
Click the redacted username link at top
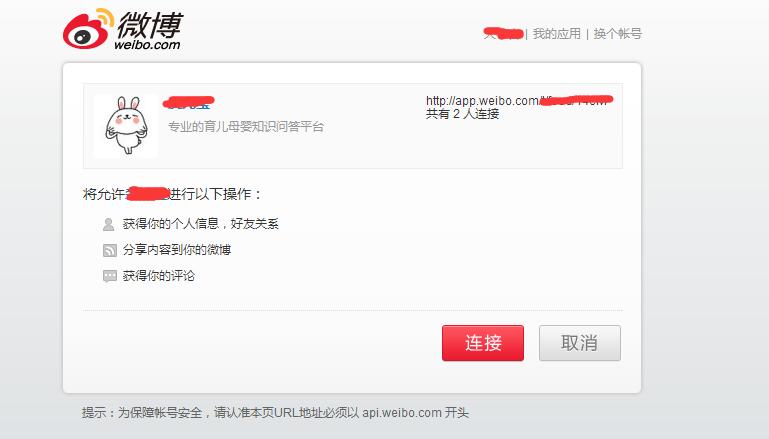tap(504, 34)
